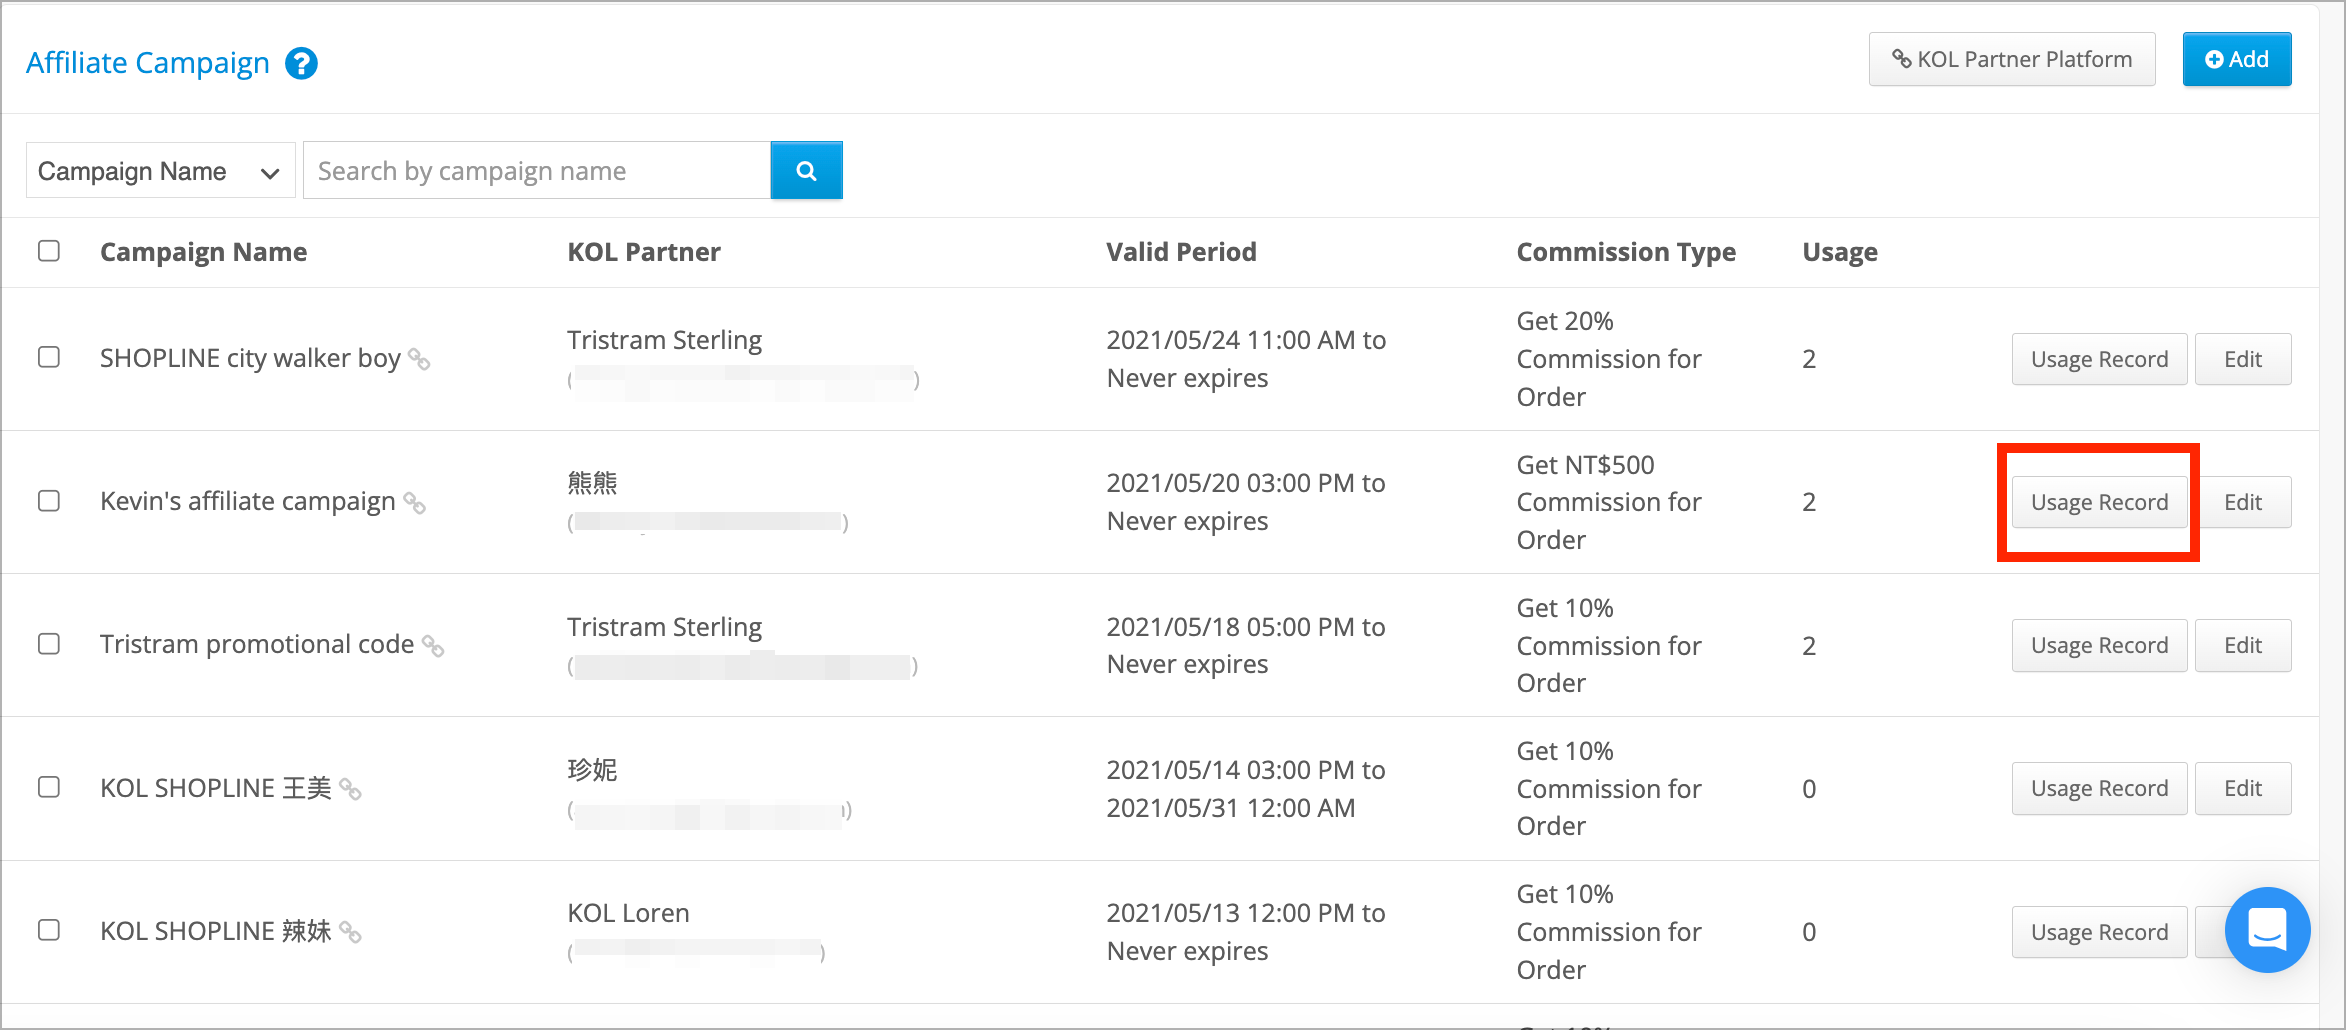
Task: Click the Commission Type column header
Action: [x=1626, y=252]
